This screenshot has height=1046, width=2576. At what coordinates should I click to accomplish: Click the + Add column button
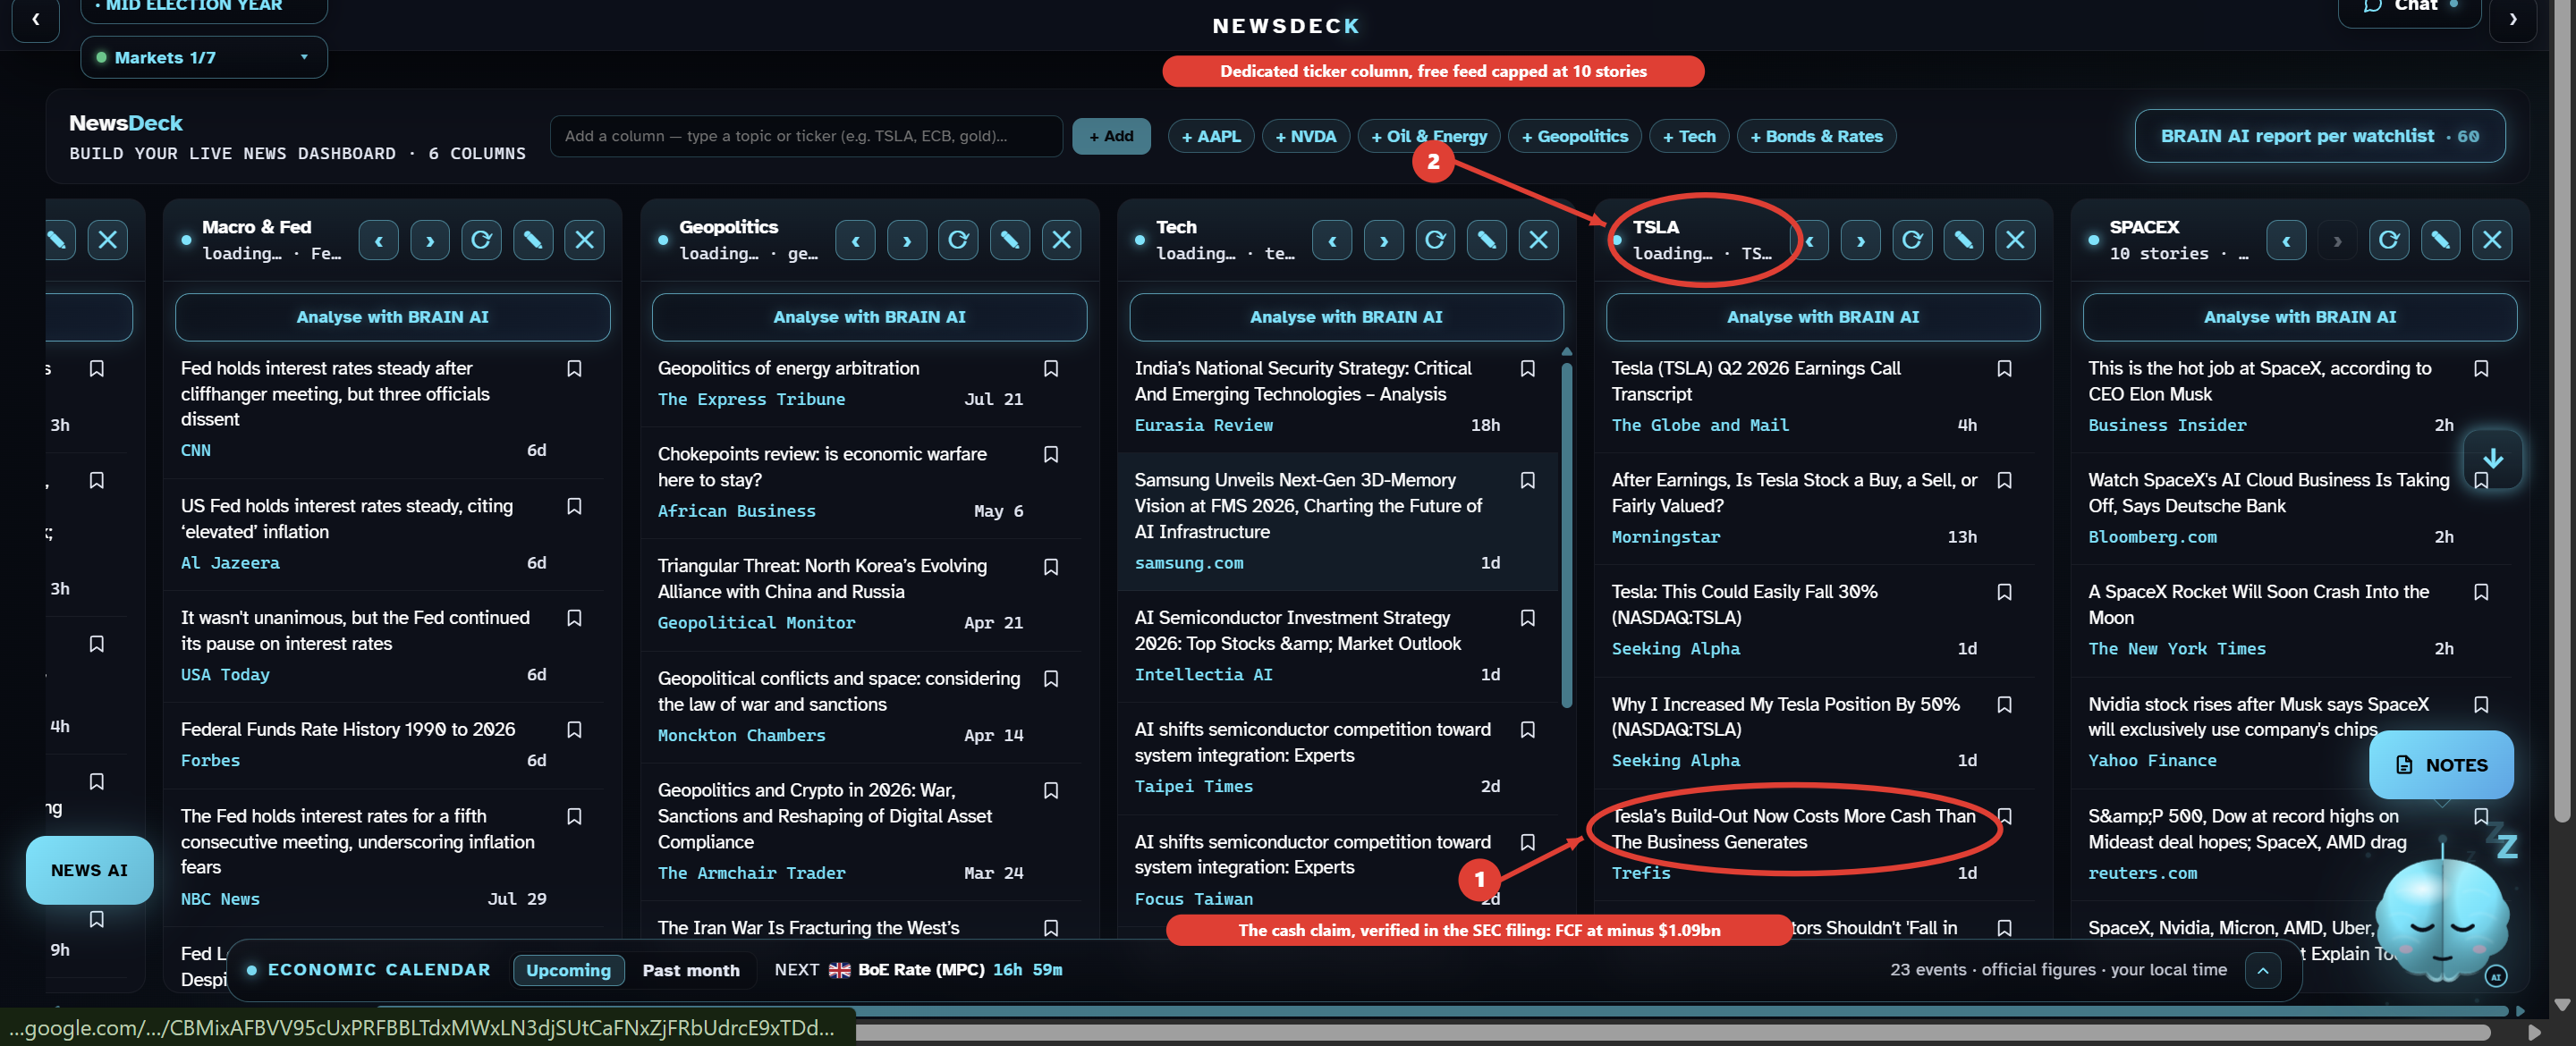[1111, 136]
